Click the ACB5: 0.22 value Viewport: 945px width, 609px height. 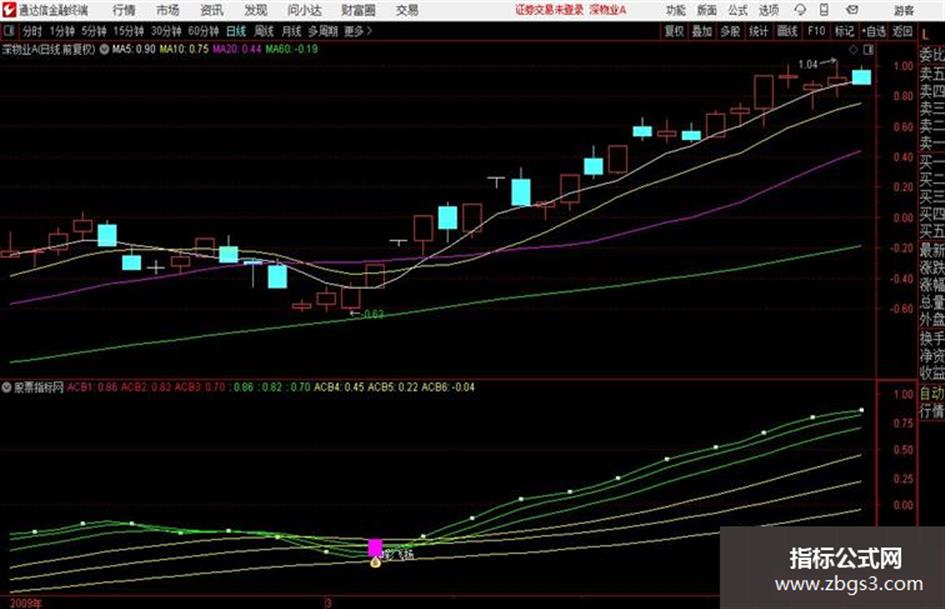[392, 387]
